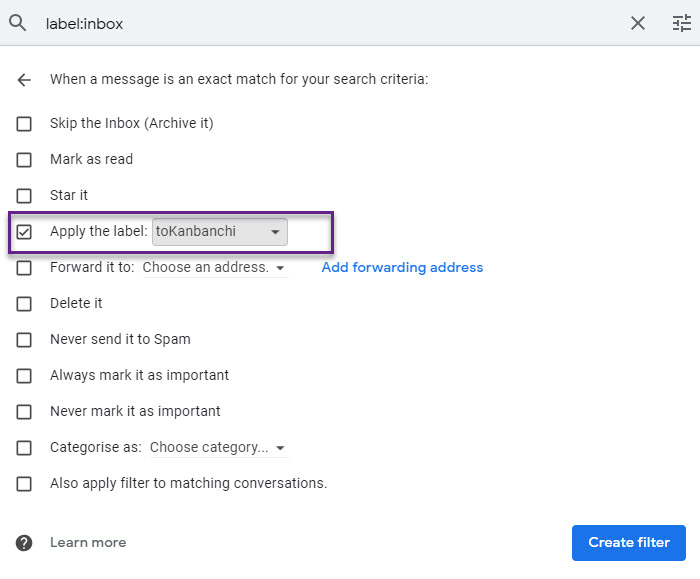Enable the Forward it to checkbox

pos(24,268)
